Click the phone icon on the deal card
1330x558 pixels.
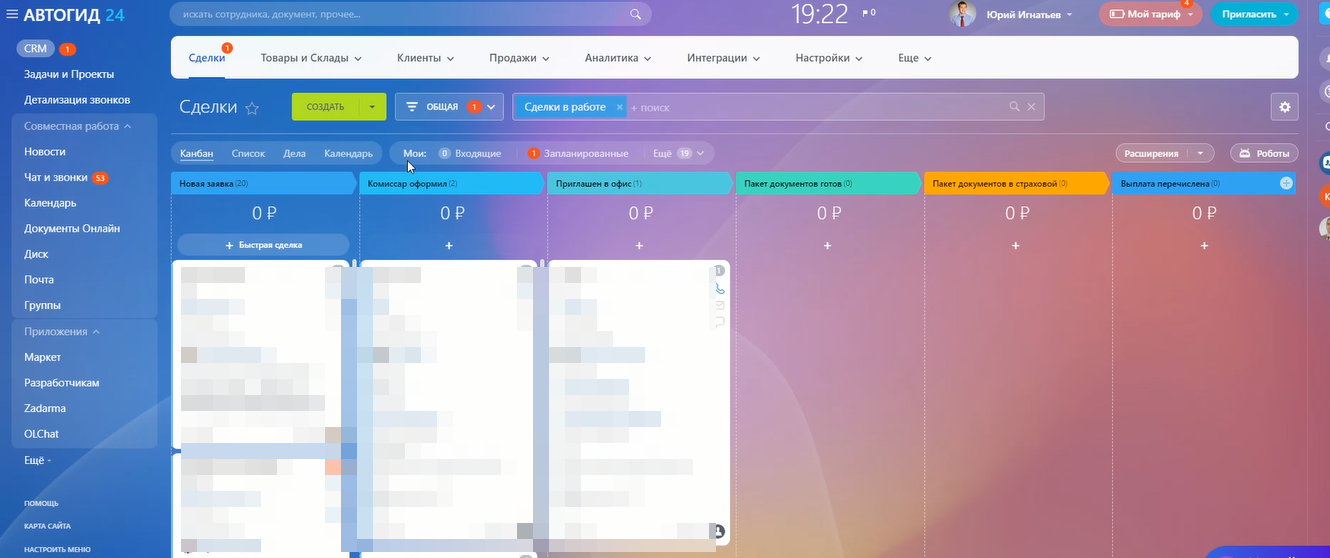pyautogui.click(x=719, y=289)
